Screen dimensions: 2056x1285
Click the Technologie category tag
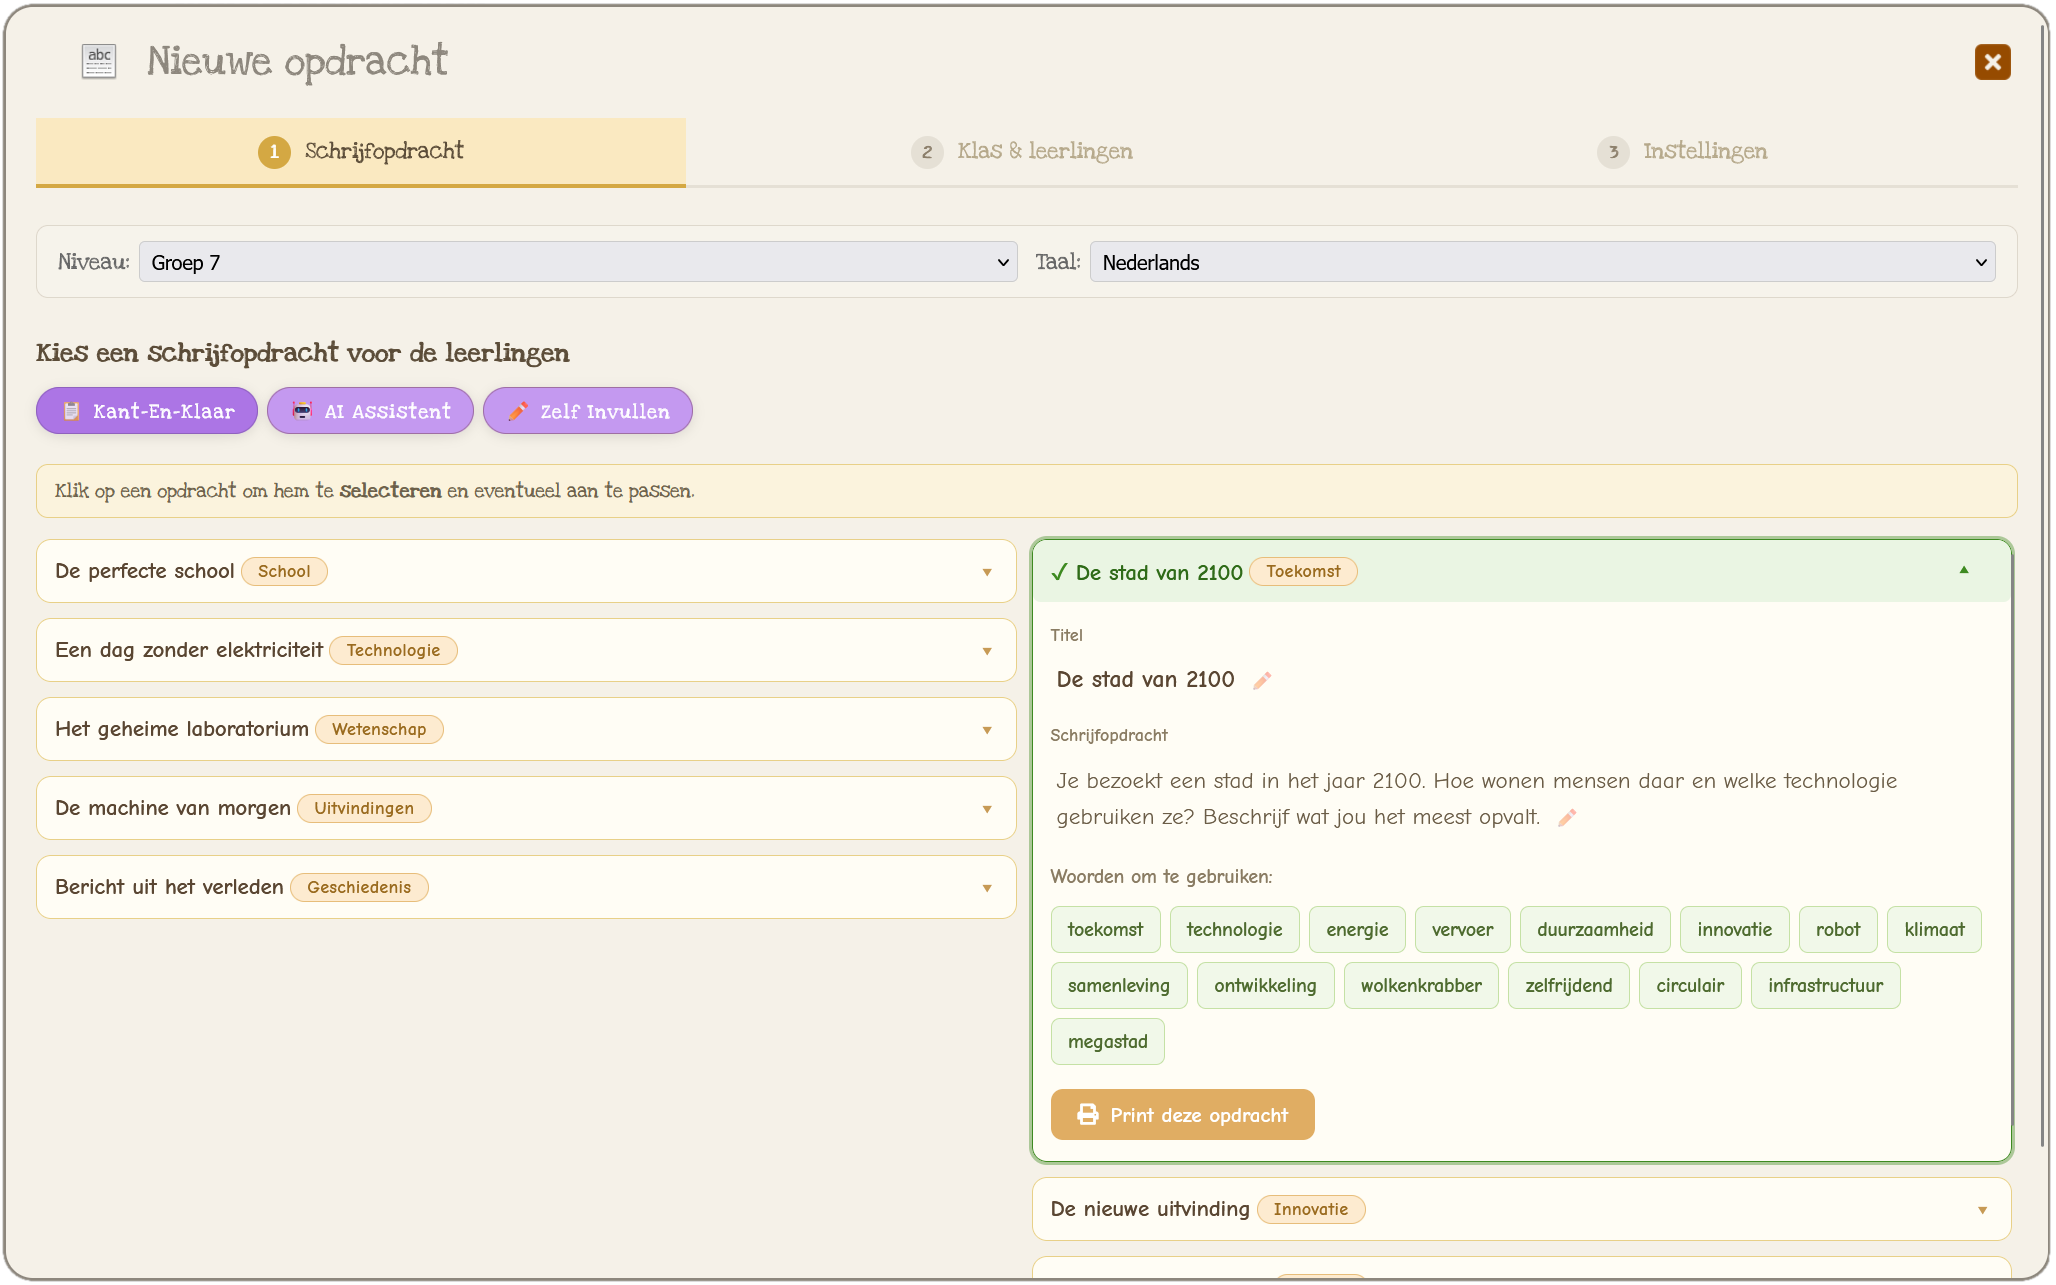tap(393, 651)
